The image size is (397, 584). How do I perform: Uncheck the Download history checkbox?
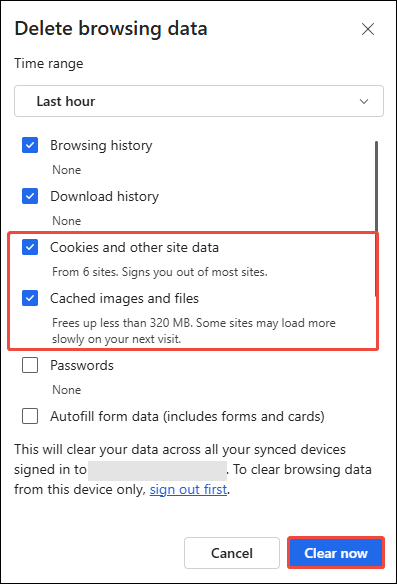point(30,196)
